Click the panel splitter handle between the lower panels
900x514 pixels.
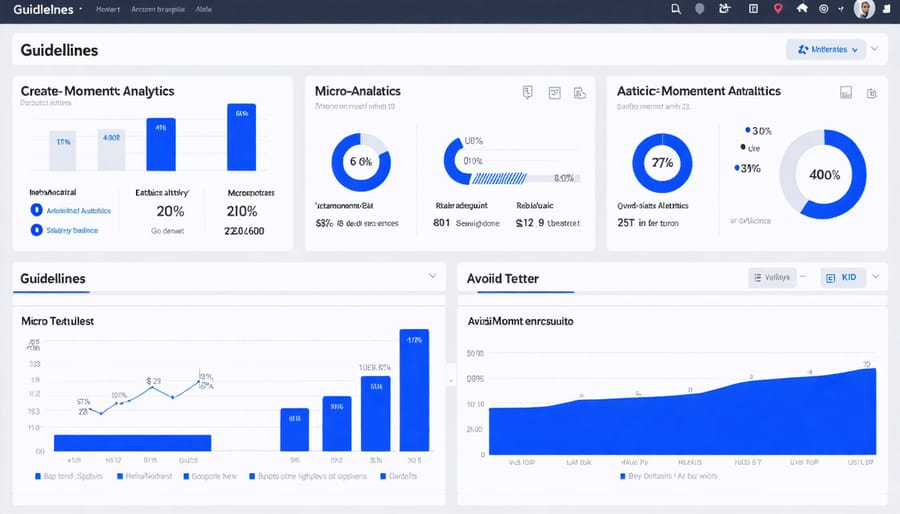(x=451, y=380)
